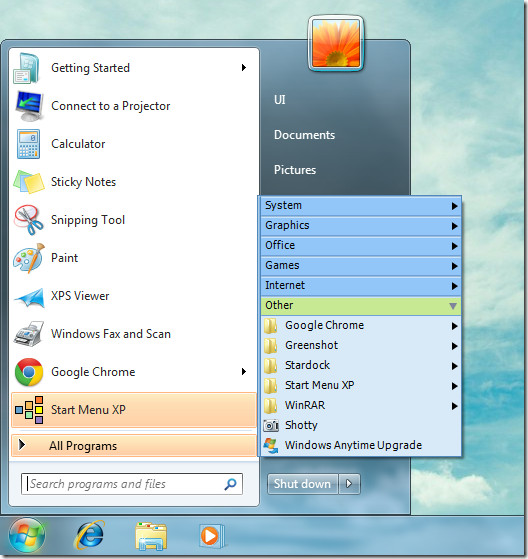Click the Start Menu XP folder label
Screen dimensions: 528x559
[319, 385]
